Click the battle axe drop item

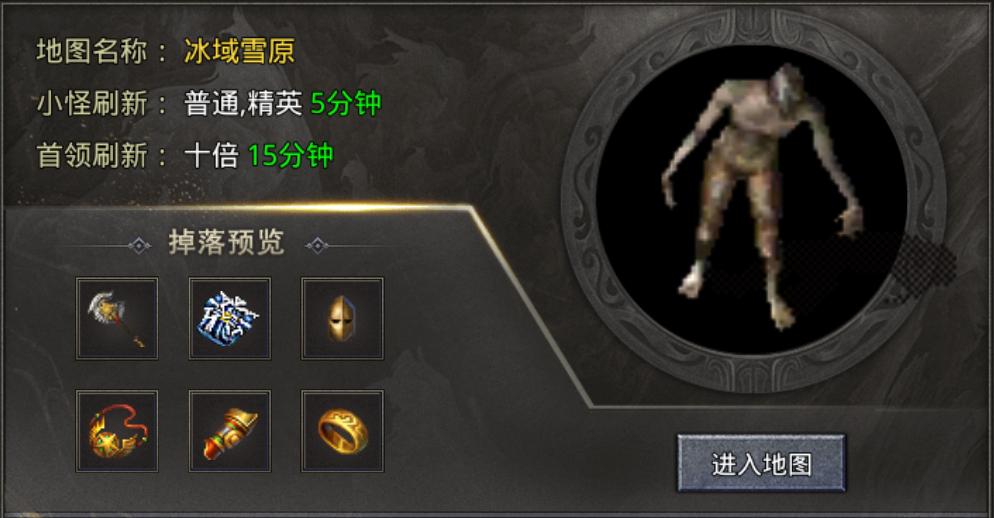pos(117,318)
